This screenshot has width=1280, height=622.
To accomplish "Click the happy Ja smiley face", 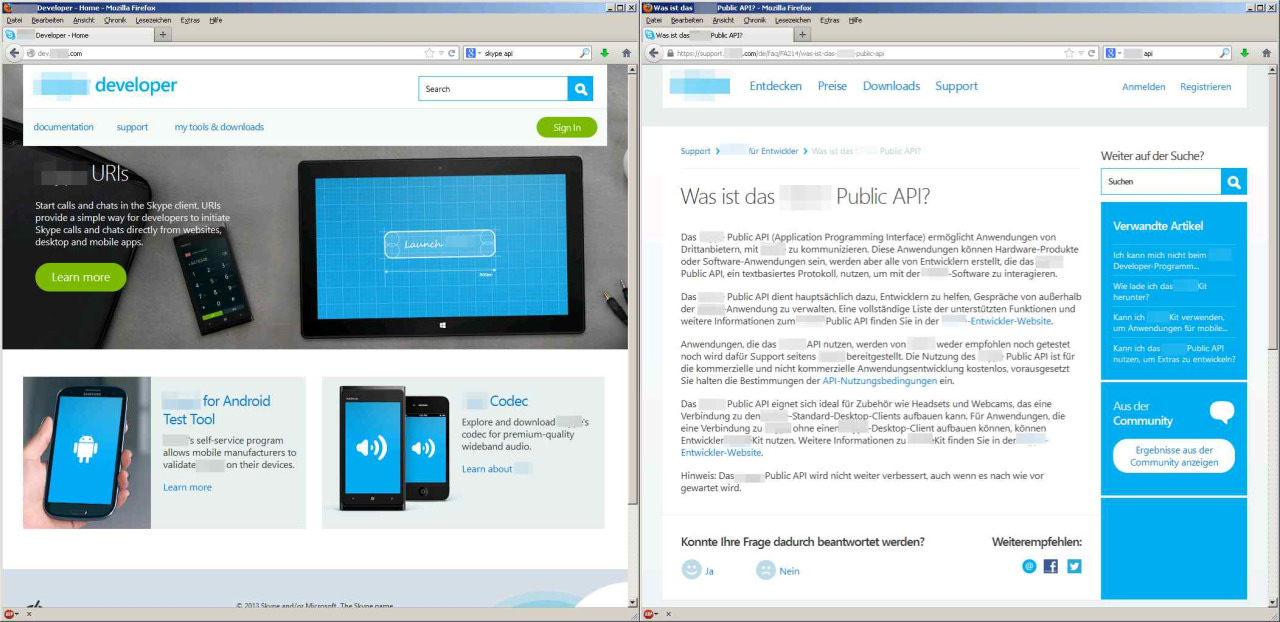I will click(691, 570).
